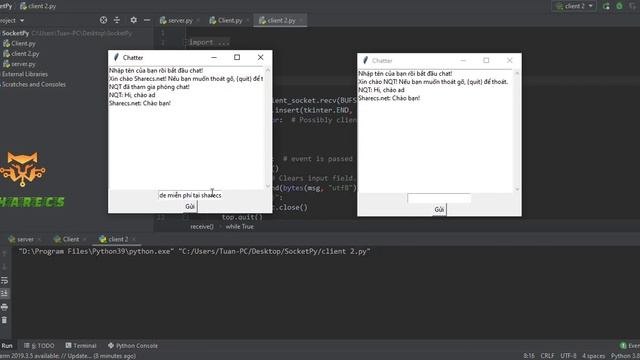
Task: Click the down arrow in Run toolbar
Action: click(x=4, y=267)
